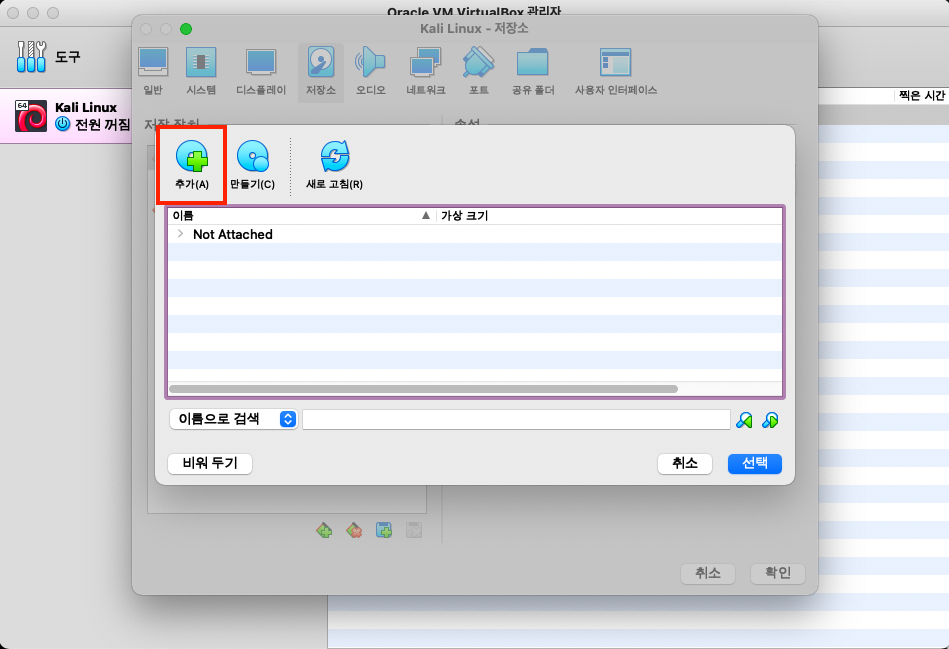The width and height of the screenshot is (949, 649).
Task: Click the Kali Linux VM logo icon
Action: pyautogui.click(x=31, y=116)
